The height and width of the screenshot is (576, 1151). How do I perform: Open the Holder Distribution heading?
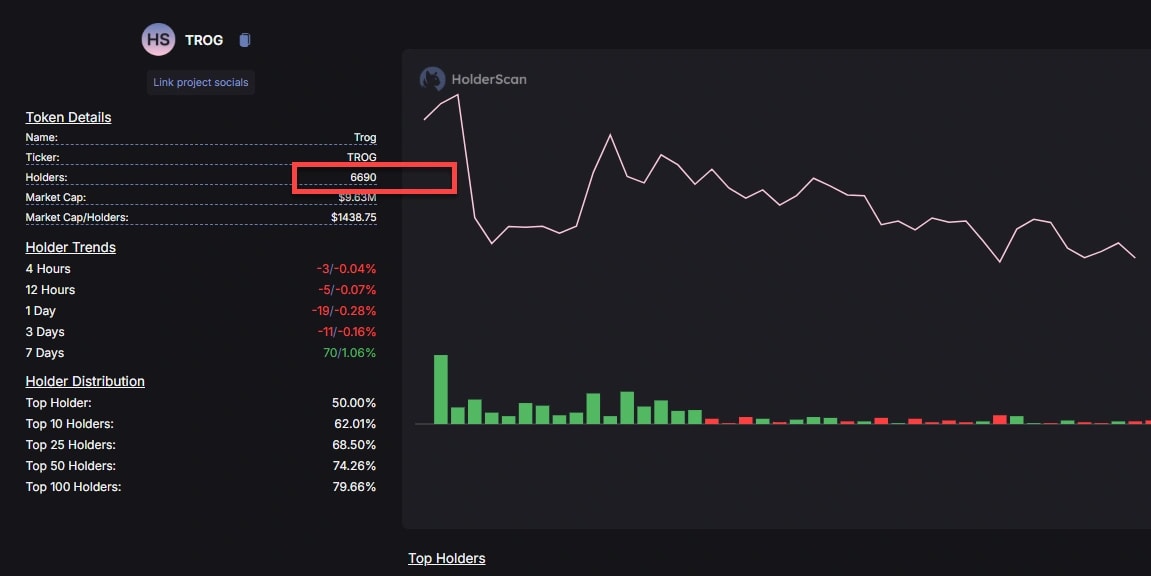pos(85,381)
